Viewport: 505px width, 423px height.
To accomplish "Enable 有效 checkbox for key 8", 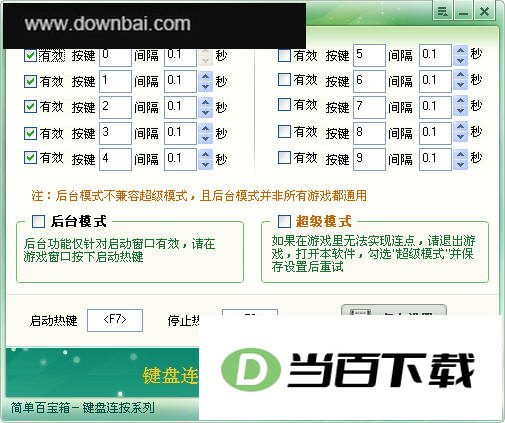I will [284, 131].
